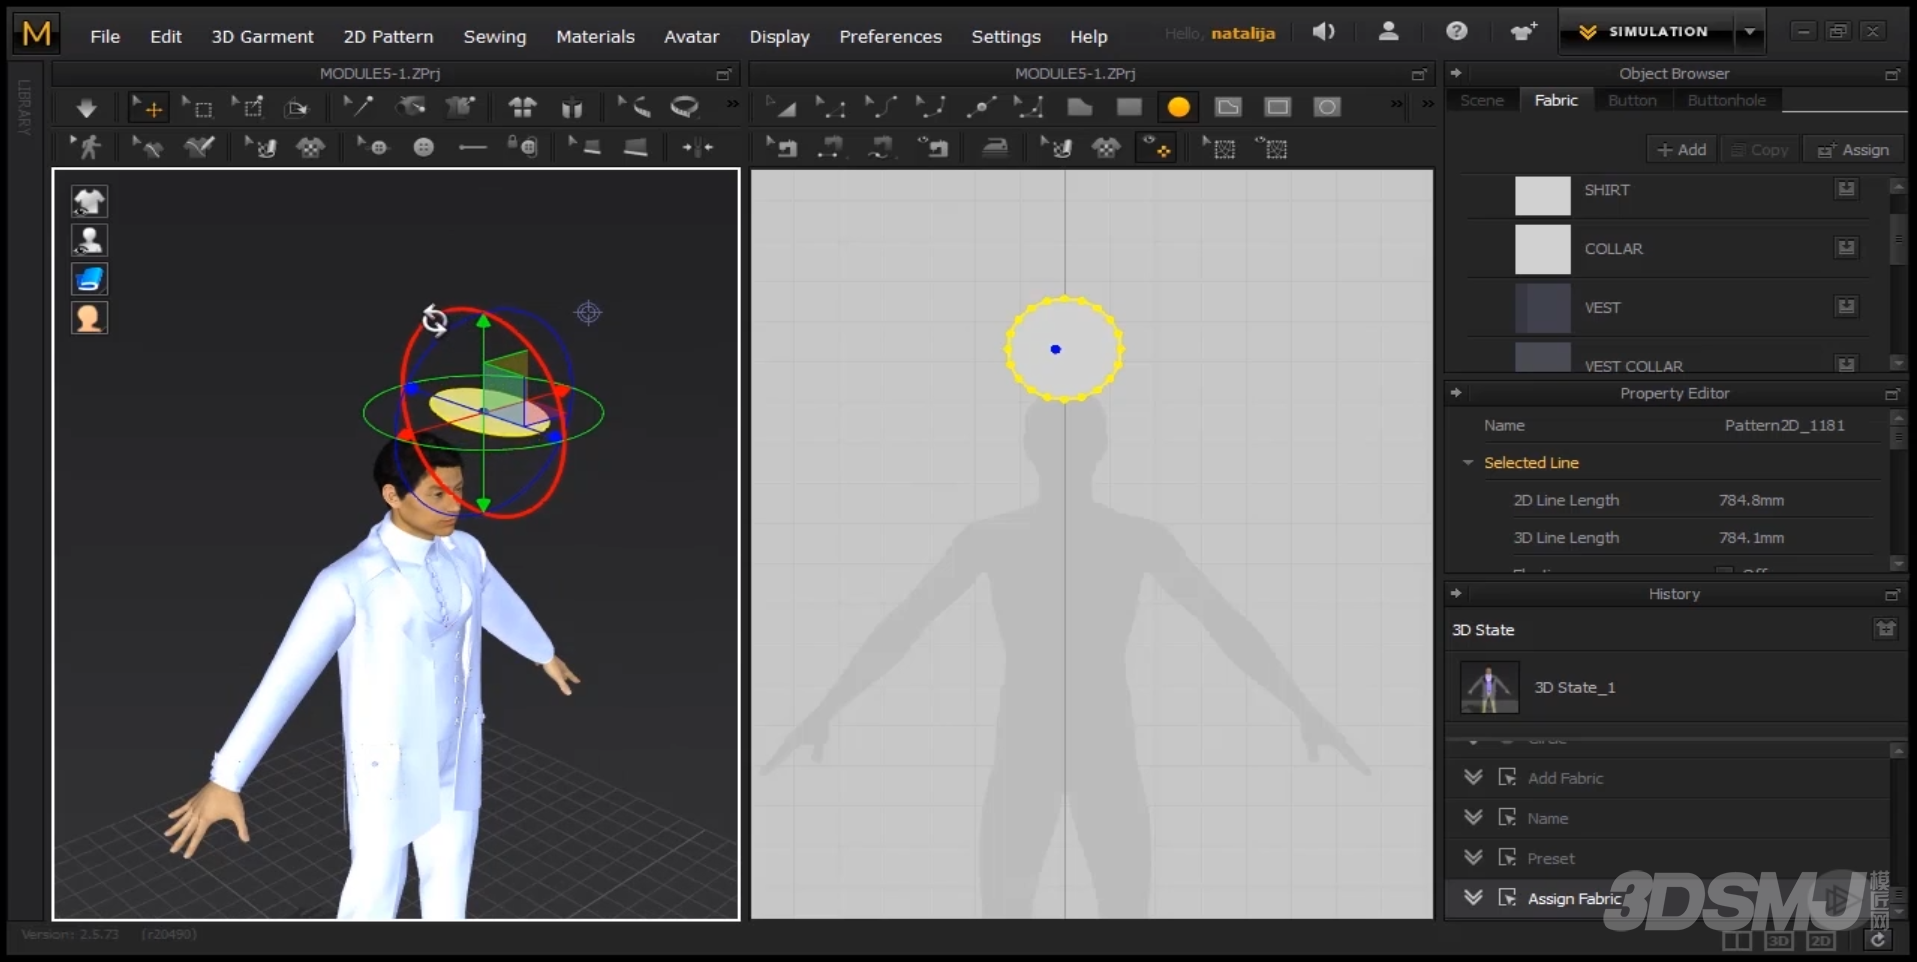Click the Reset 2D Arrangement shirt icon
This screenshot has width=1917, height=962.
pos(522,107)
